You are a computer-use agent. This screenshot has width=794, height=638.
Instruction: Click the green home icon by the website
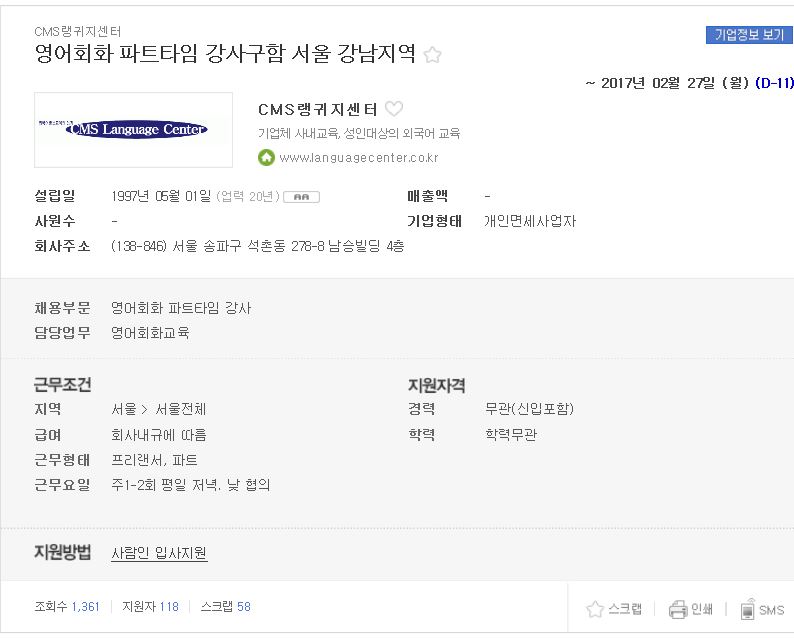[266, 157]
